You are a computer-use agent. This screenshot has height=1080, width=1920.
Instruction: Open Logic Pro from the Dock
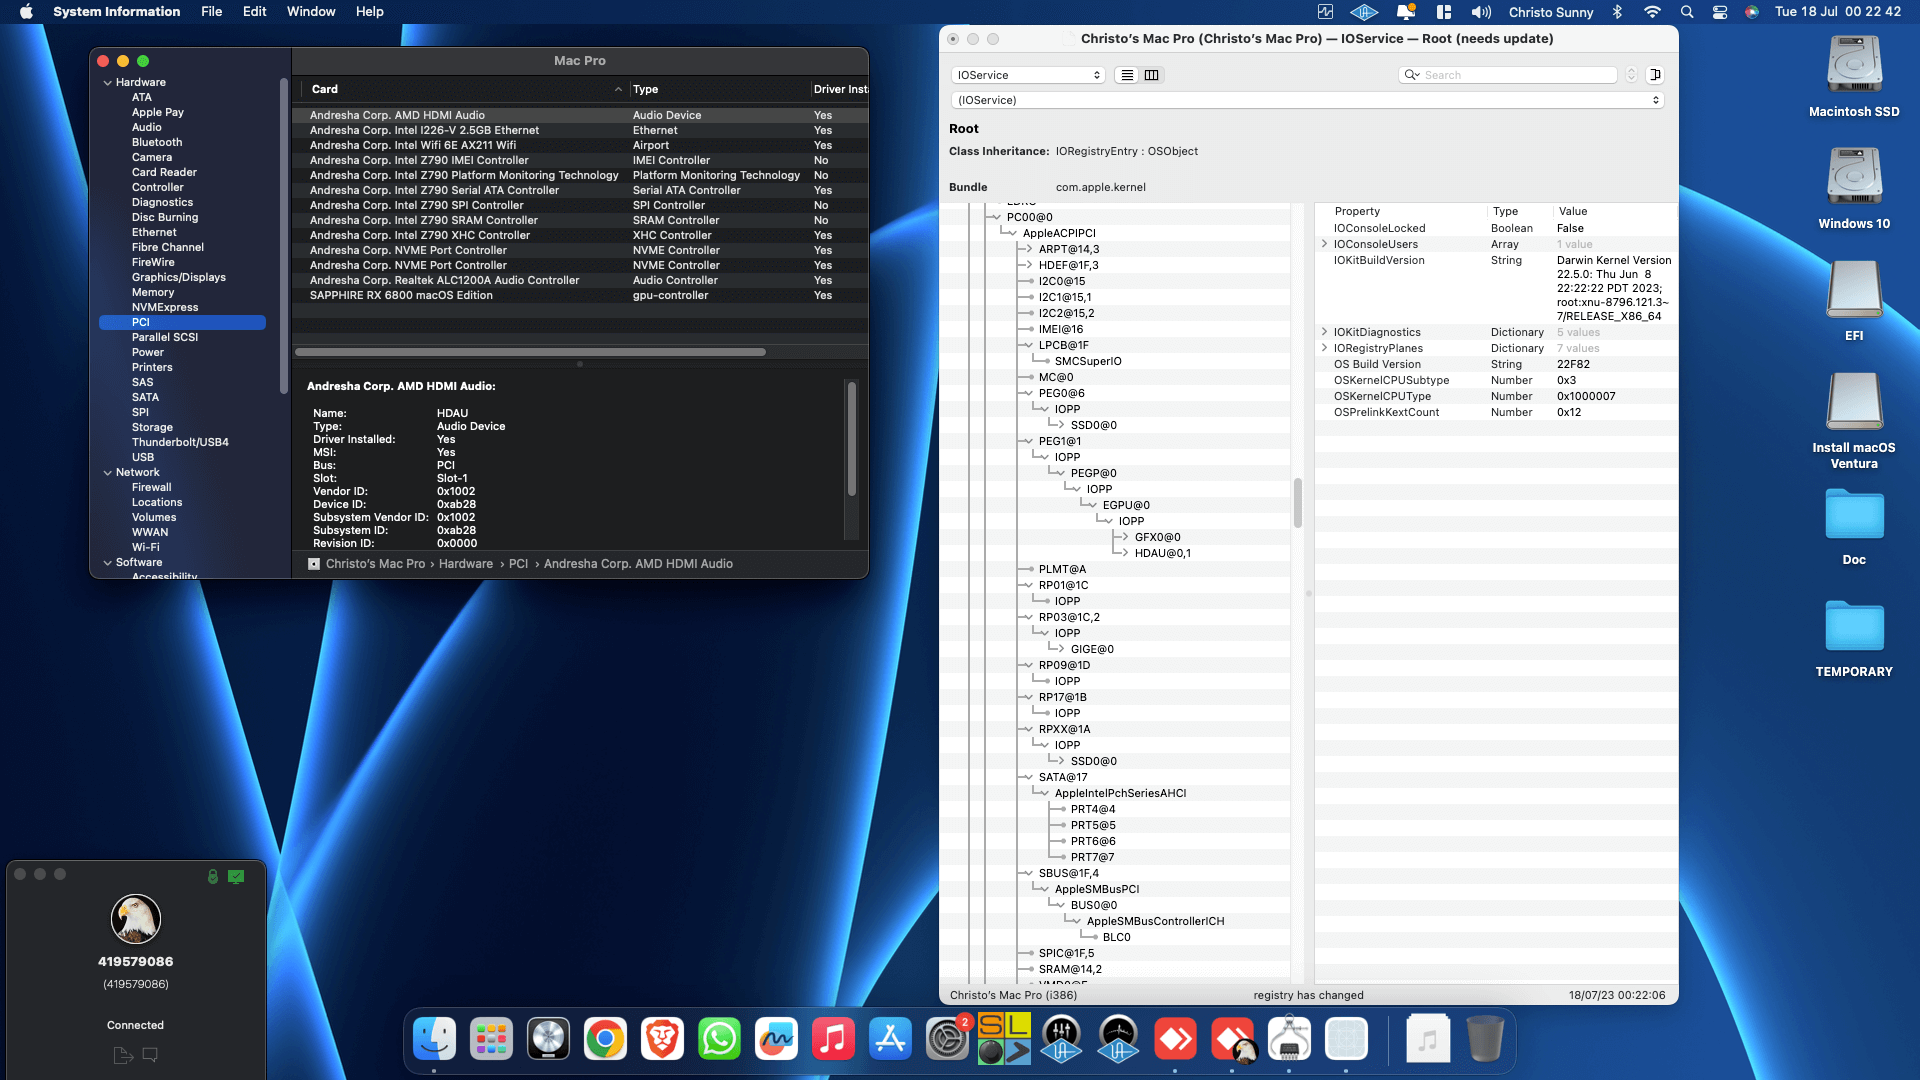[x=549, y=1040]
